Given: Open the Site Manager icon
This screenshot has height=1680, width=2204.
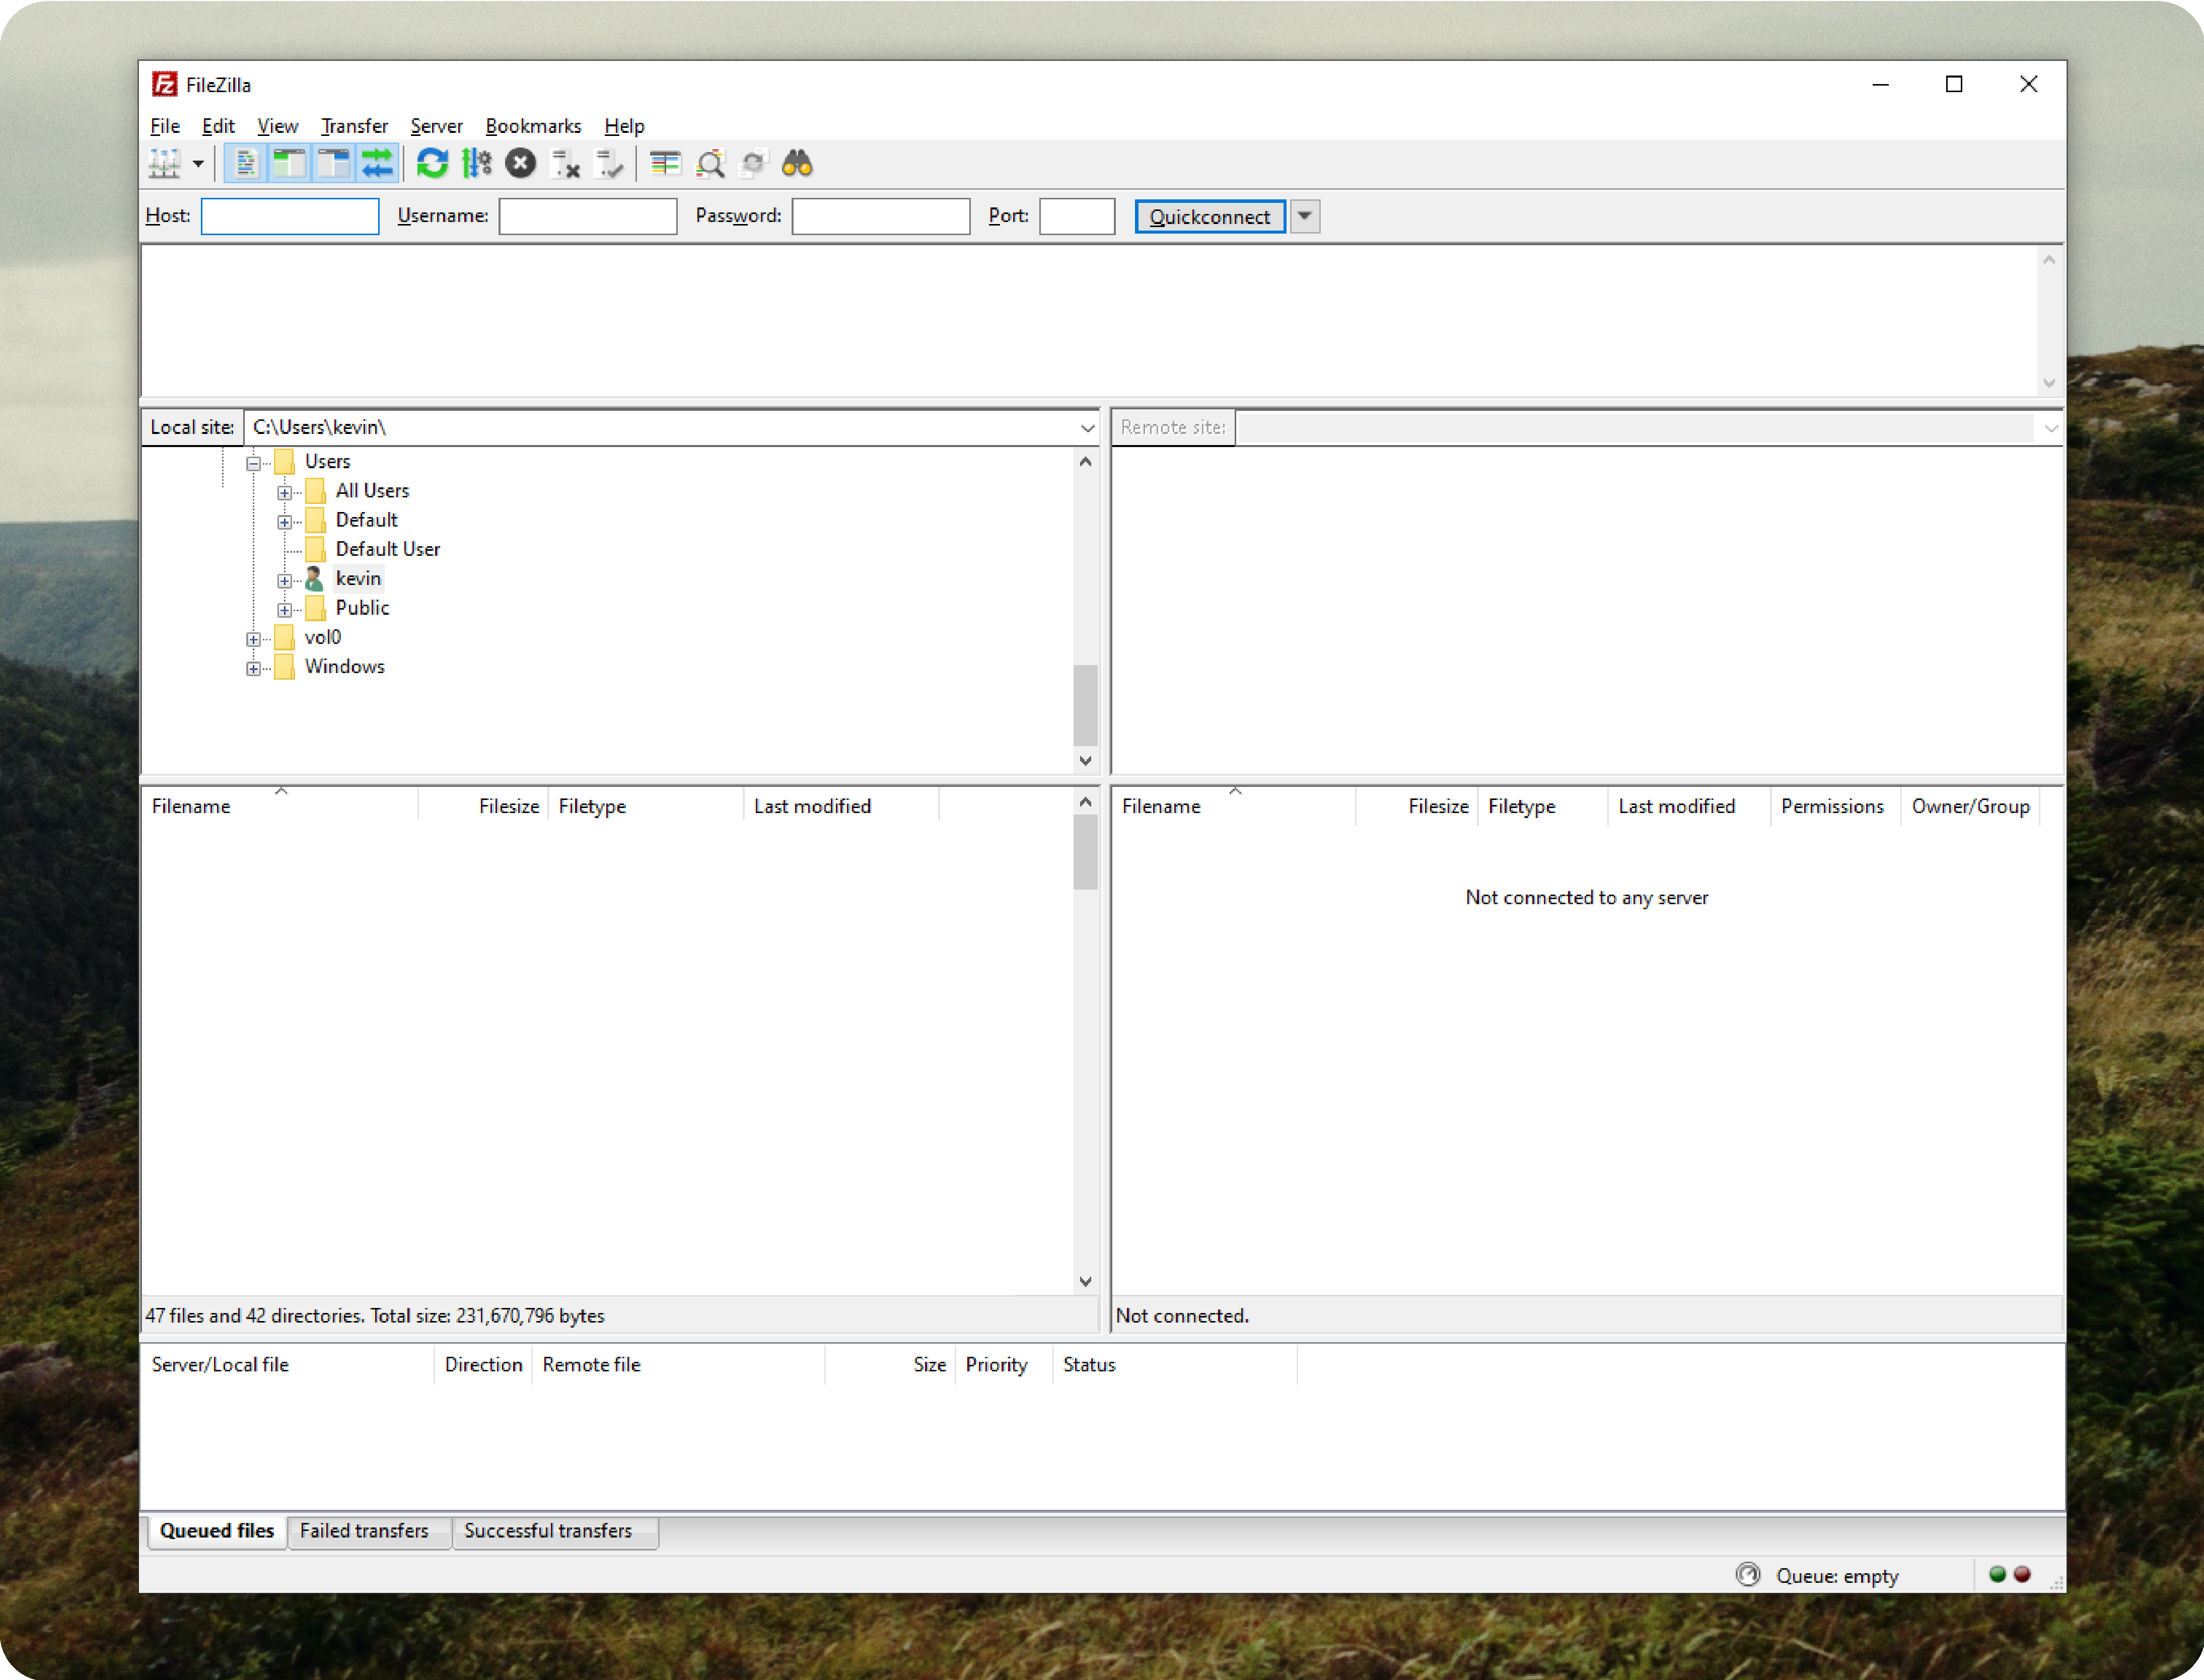Looking at the screenshot, I should point(165,163).
